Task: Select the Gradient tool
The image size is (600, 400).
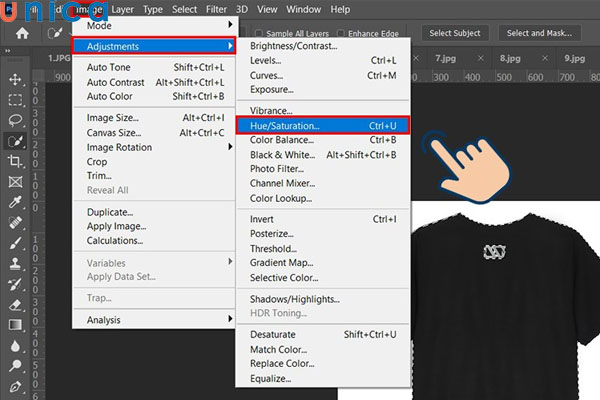Action: (15, 325)
